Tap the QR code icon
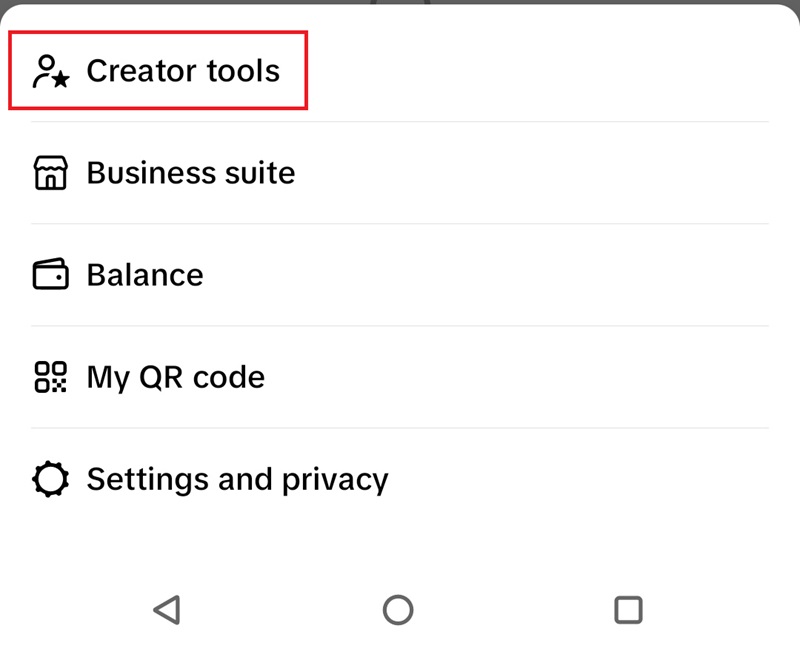 (51, 377)
